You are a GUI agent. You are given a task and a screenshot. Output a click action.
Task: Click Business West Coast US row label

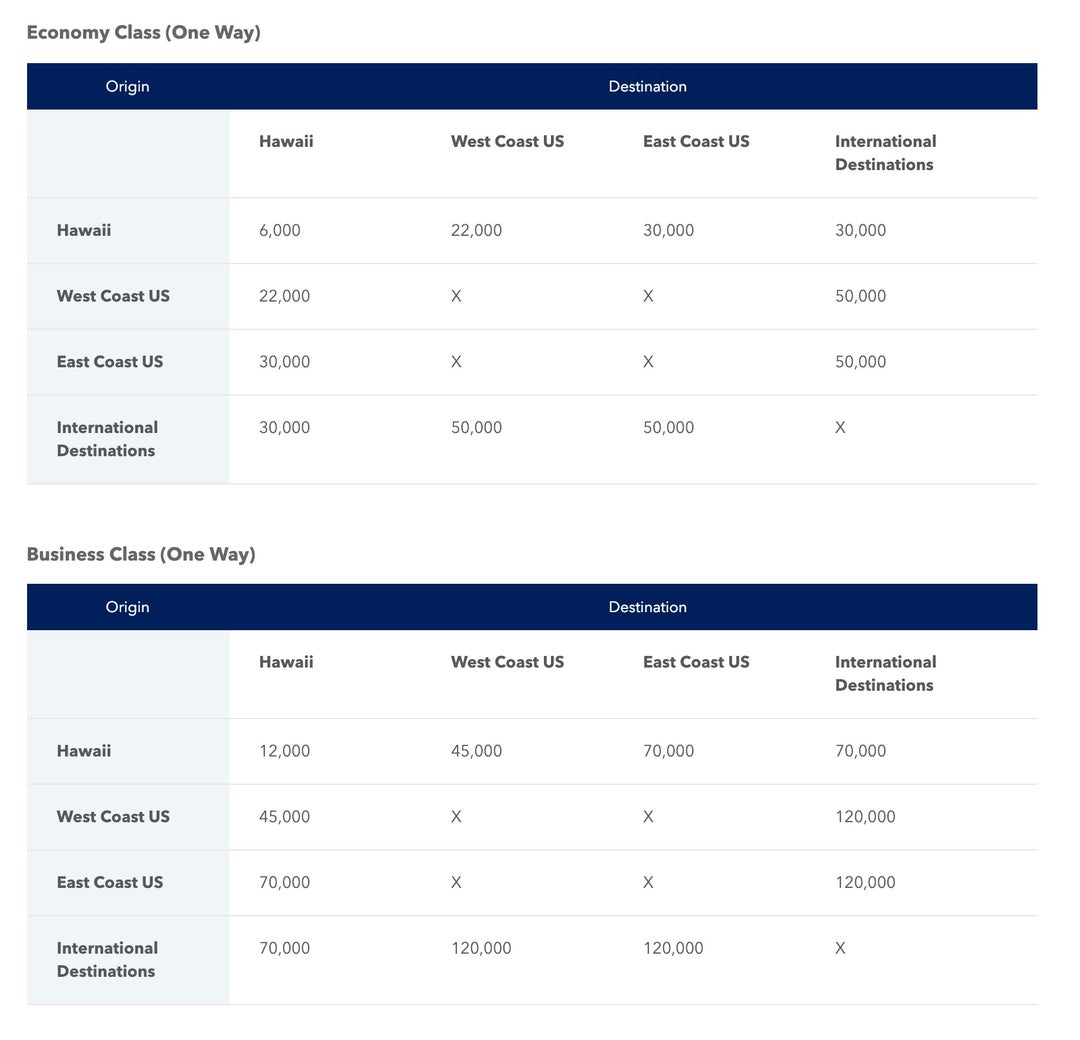[114, 817]
